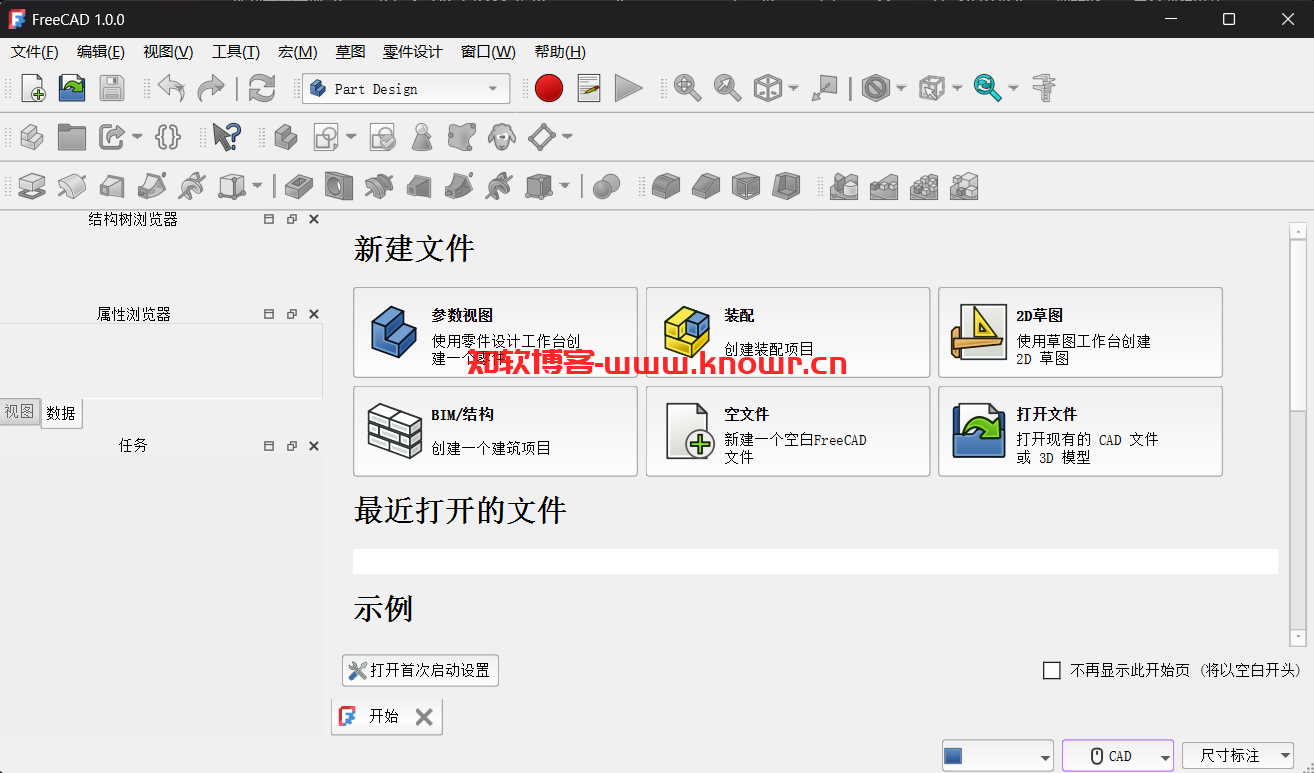The height and width of the screenshot is (773, 1314).
Task: Click the measure caliper icon
Action: coord(1044,89)
